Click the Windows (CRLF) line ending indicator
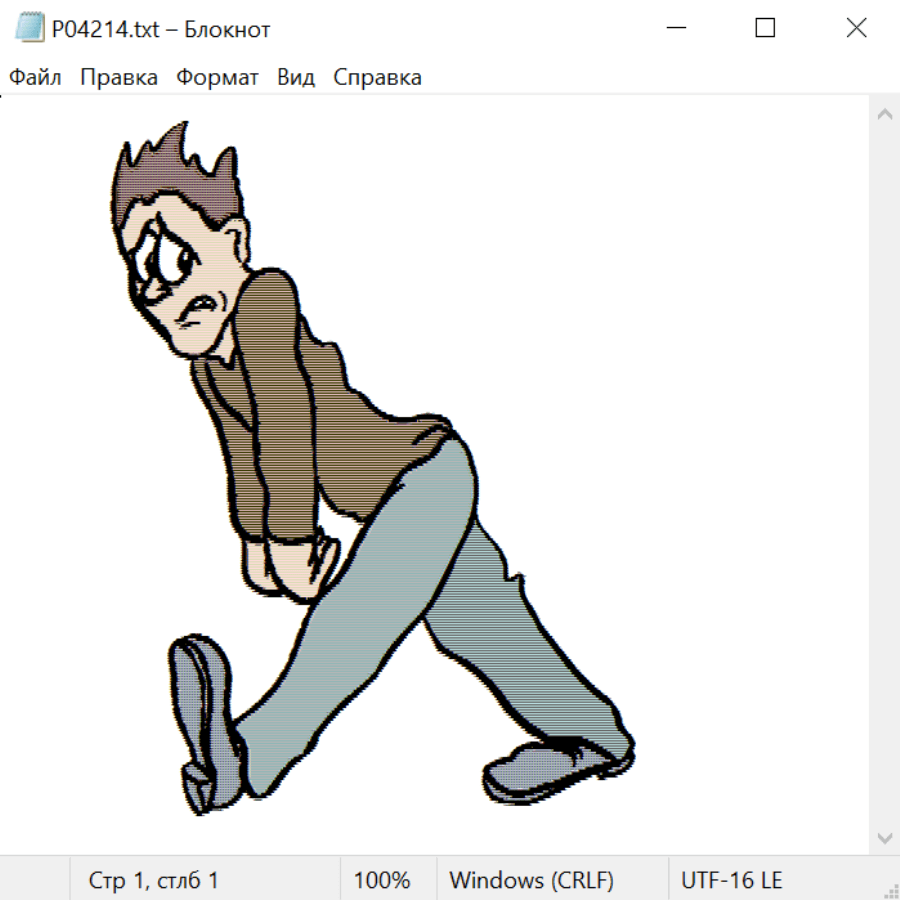 [x=531, y=880]
